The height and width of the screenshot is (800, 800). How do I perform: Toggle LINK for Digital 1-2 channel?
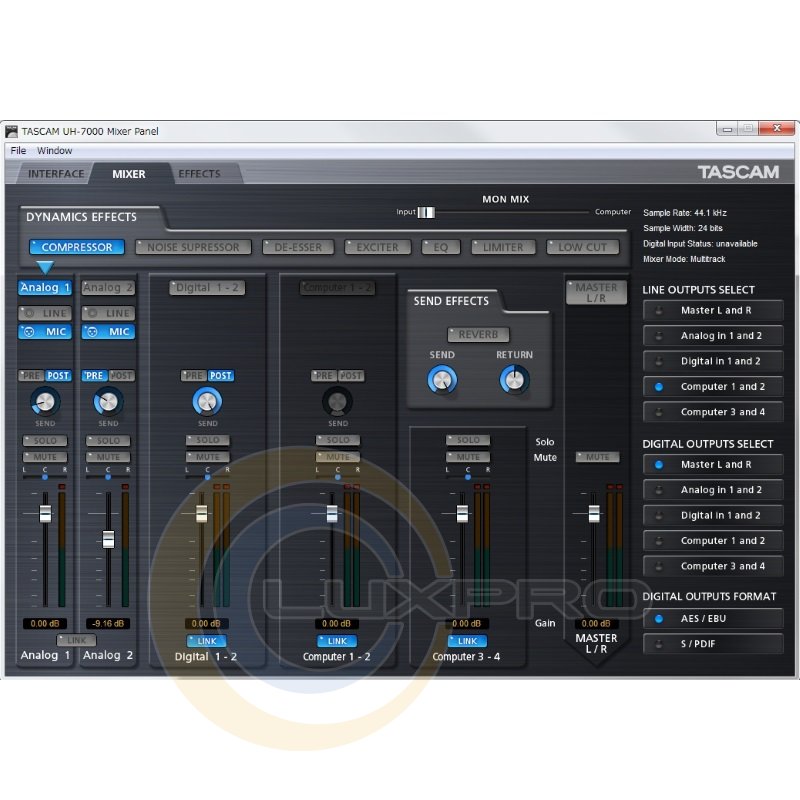[207, 641]
